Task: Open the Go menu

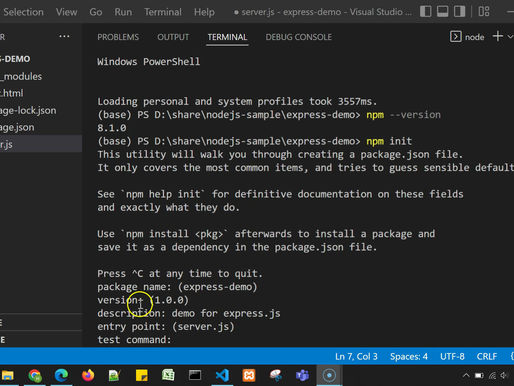Action: coord(96,12)
